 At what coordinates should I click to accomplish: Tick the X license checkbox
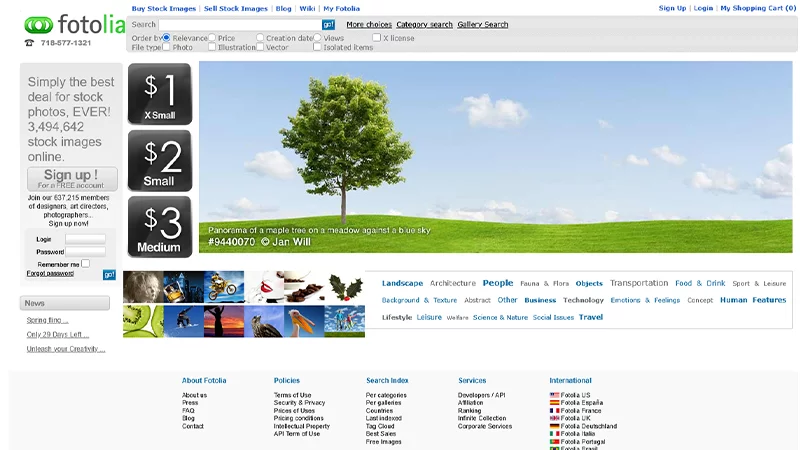pos(376,38)
